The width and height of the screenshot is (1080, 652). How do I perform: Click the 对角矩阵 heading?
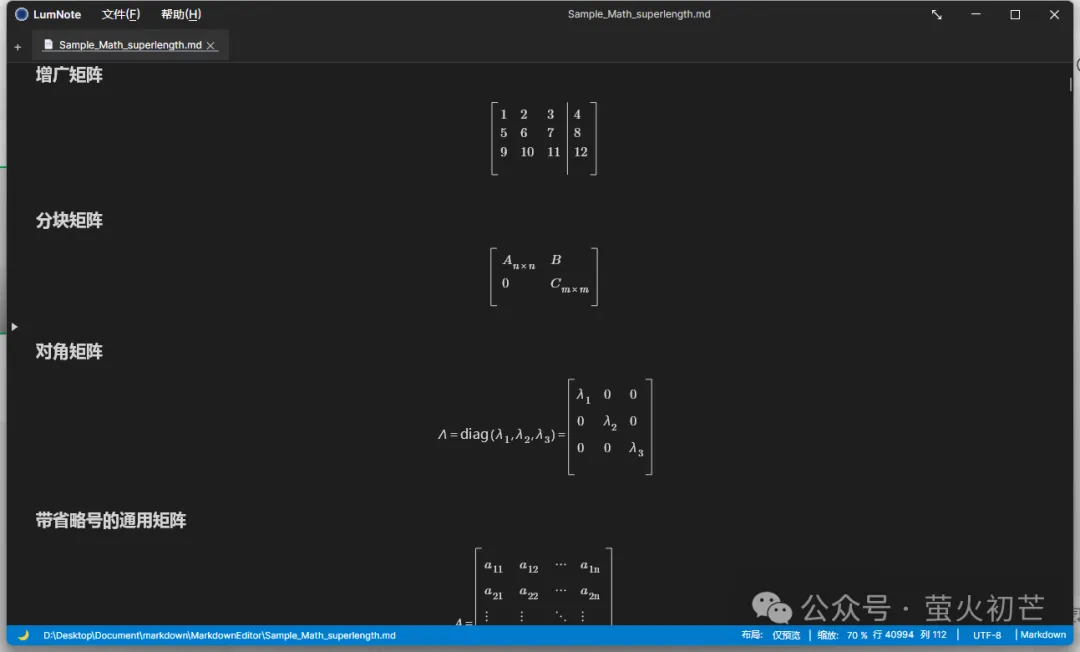coord(69,352)
